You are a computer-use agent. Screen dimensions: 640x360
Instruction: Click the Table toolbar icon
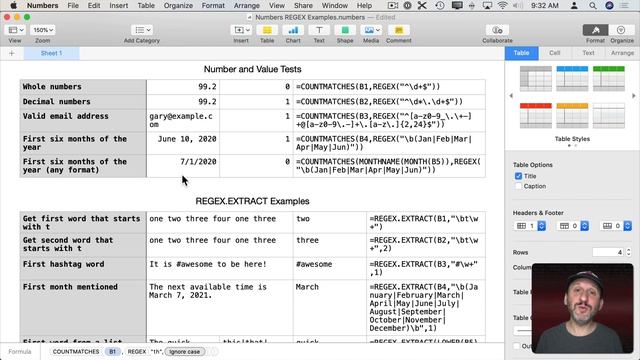(x=267, y=30)
